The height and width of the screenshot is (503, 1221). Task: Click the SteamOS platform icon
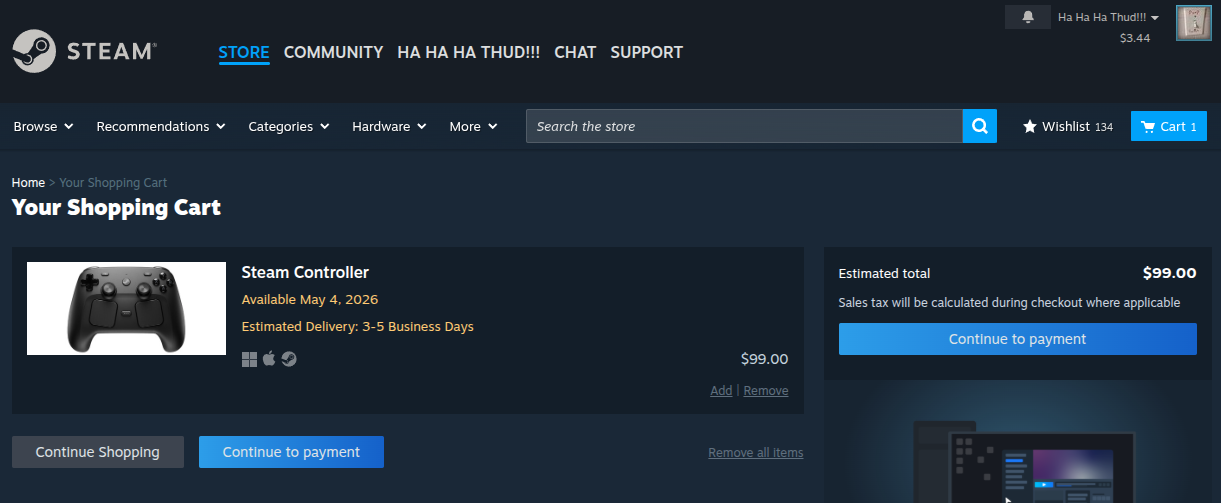click(x=289, y=359)
